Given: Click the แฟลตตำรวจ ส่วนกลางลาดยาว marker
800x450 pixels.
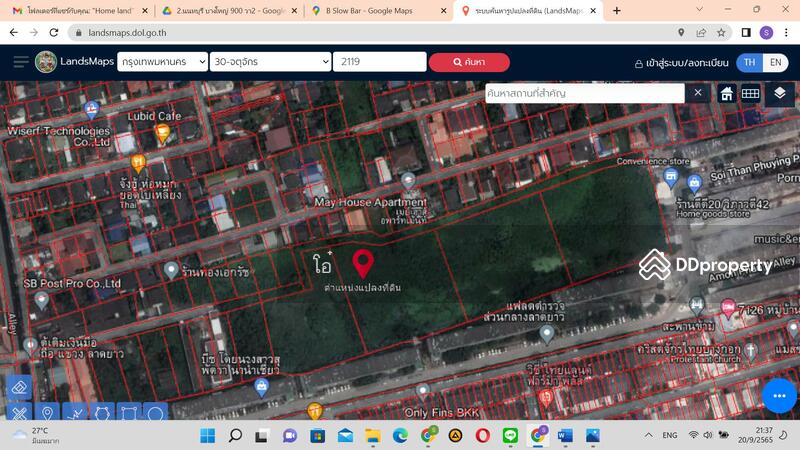Looking at the screenshot, I should (x=547, y=335).
